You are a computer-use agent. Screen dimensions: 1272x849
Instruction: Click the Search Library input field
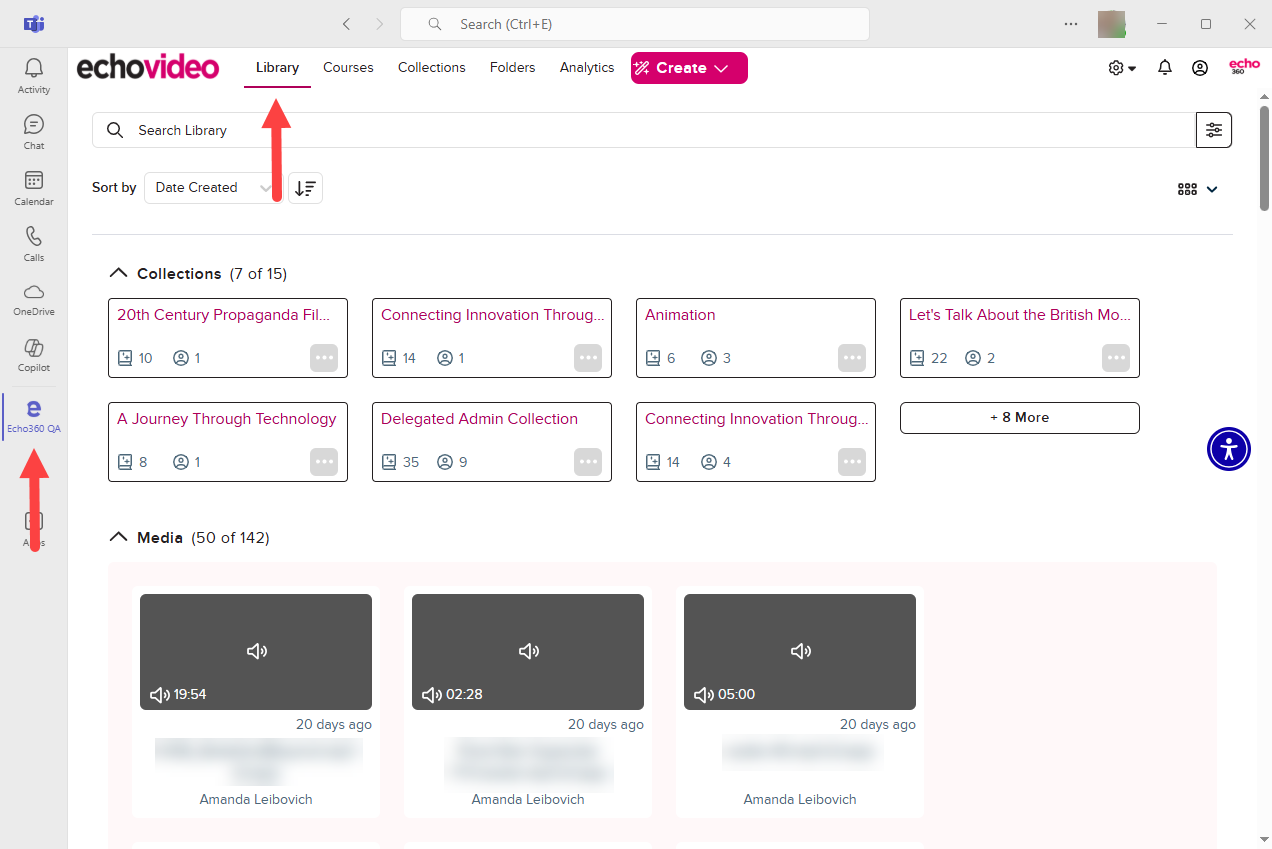(640, 130)
